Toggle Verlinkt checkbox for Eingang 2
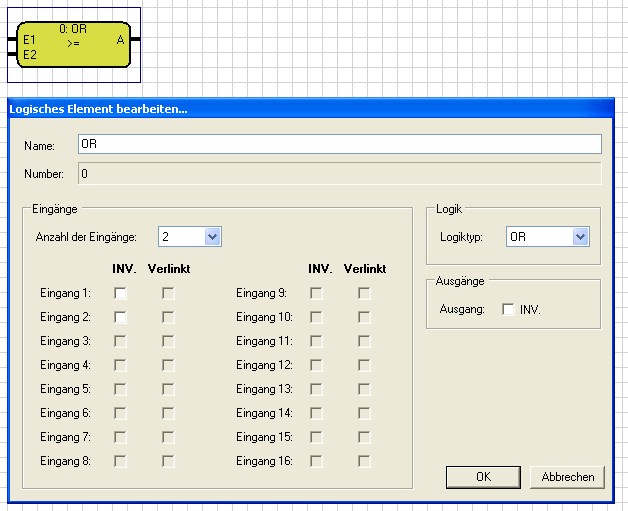This screenshot has height=511, width=628. (168, 317)
